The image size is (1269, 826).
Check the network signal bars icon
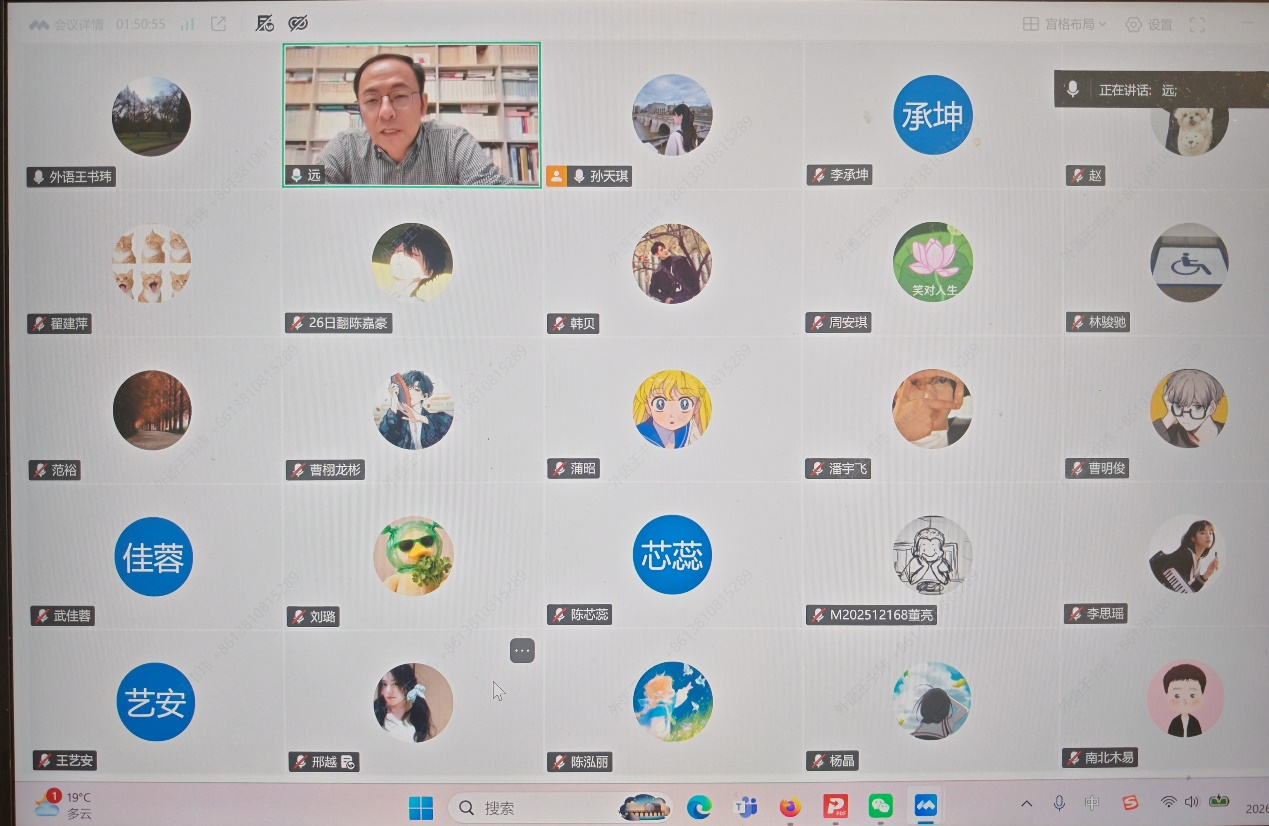click(x=187, y=24)
